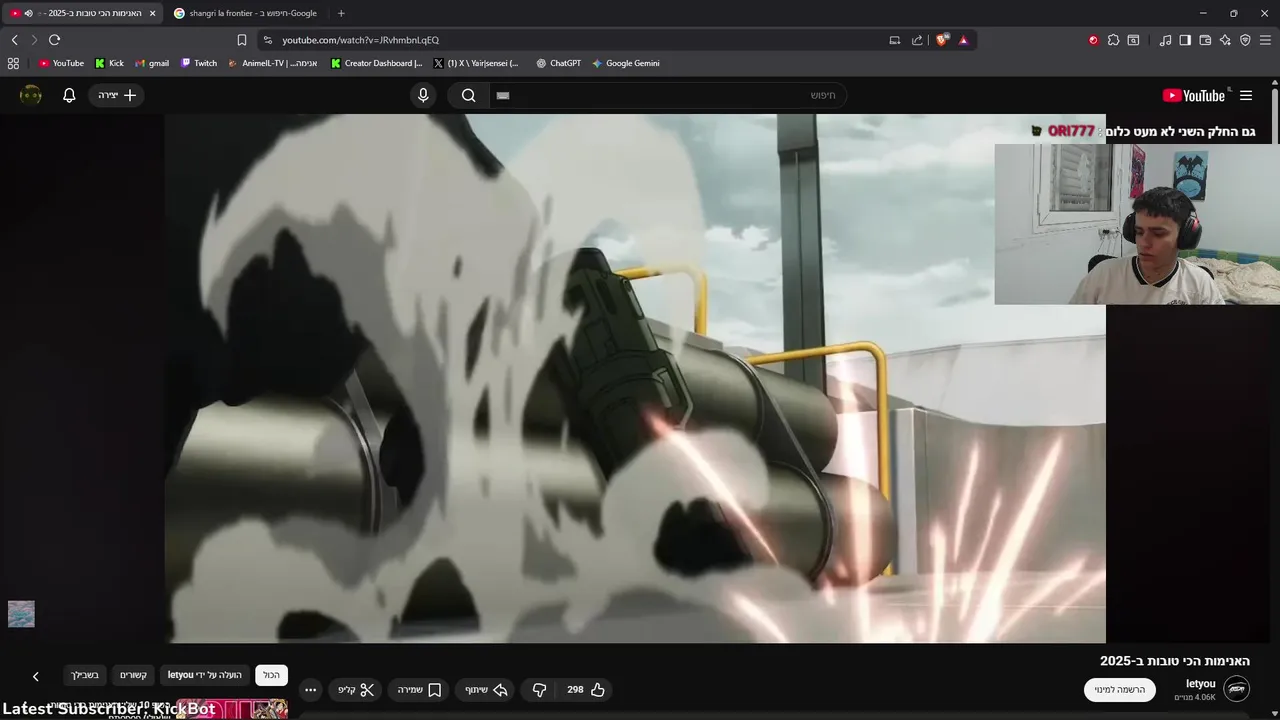
Task: Open the on-screen keyboard in search box
Action: 503,95
